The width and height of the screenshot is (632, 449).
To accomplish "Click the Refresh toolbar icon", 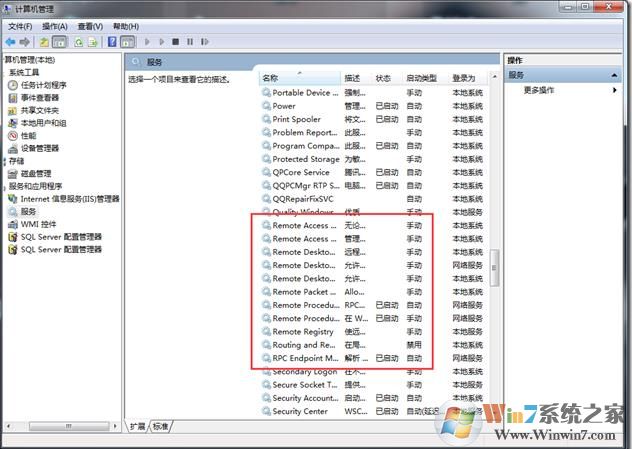I will (x=78, y=42).
